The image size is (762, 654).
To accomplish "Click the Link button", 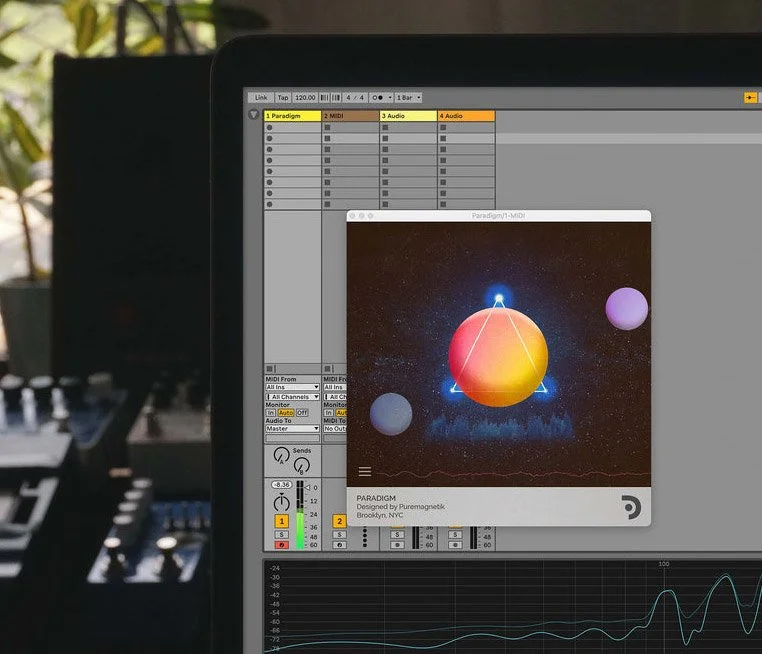I will pos(261,98).
